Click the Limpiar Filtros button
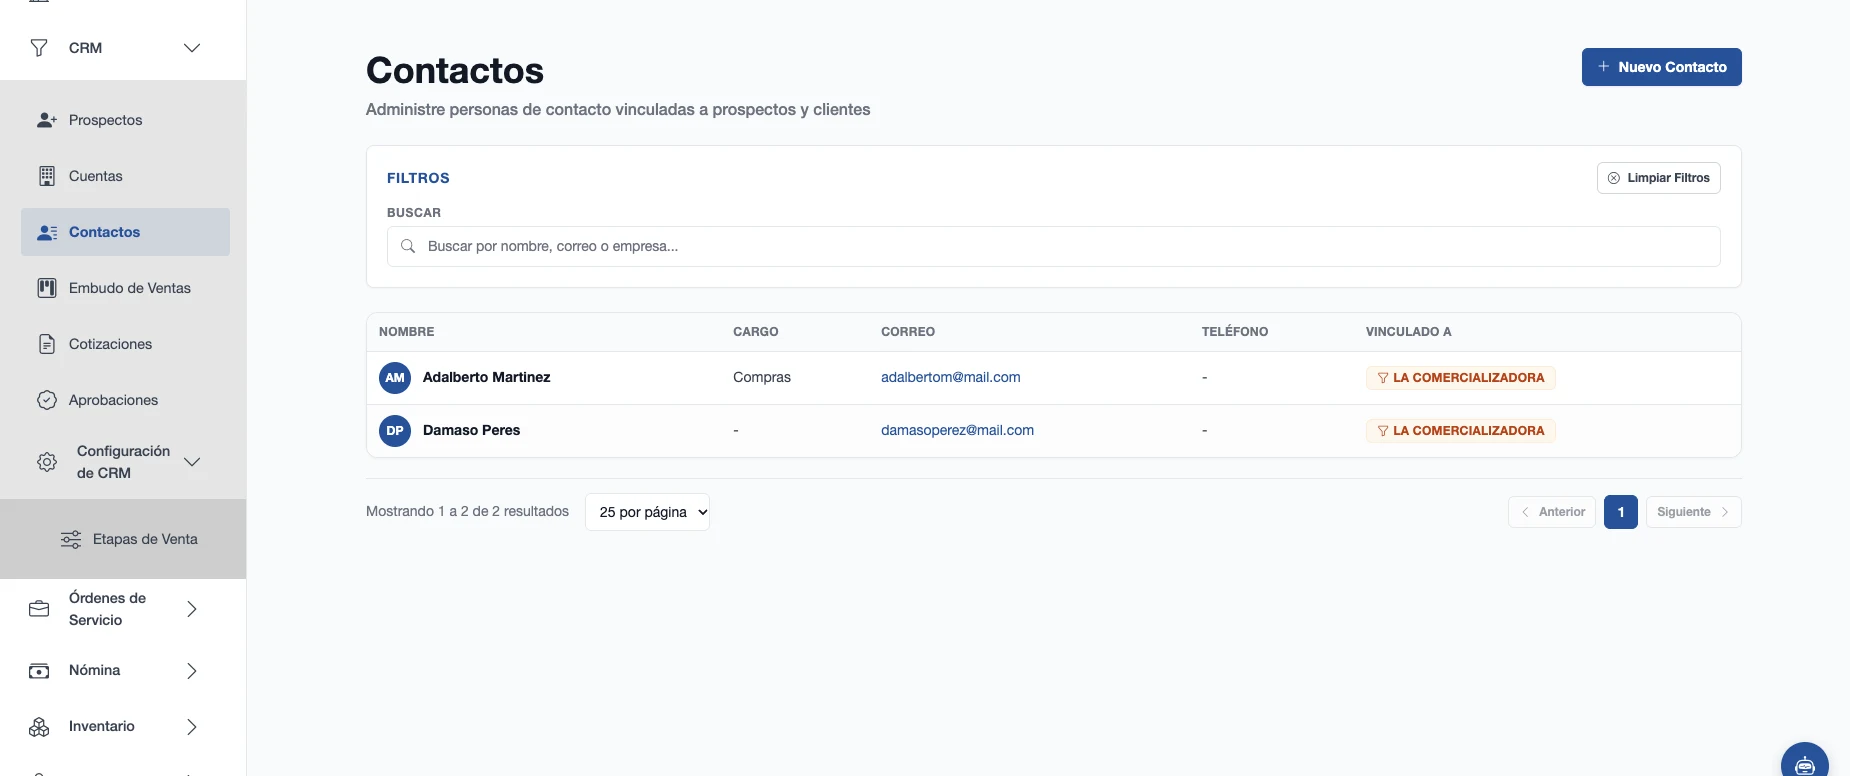1850x776 pixels. [x=1658, y=178]
